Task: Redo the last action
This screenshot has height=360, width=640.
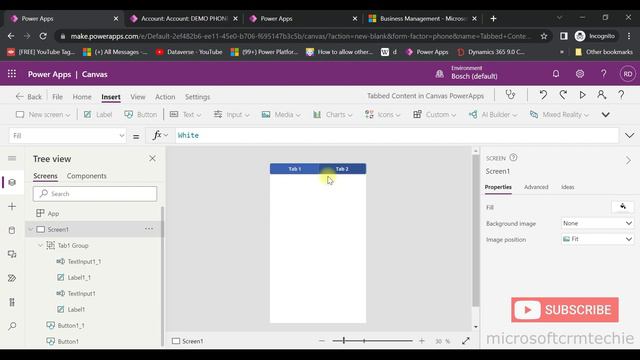Action: pyautogui.click(x=563, y=95)
